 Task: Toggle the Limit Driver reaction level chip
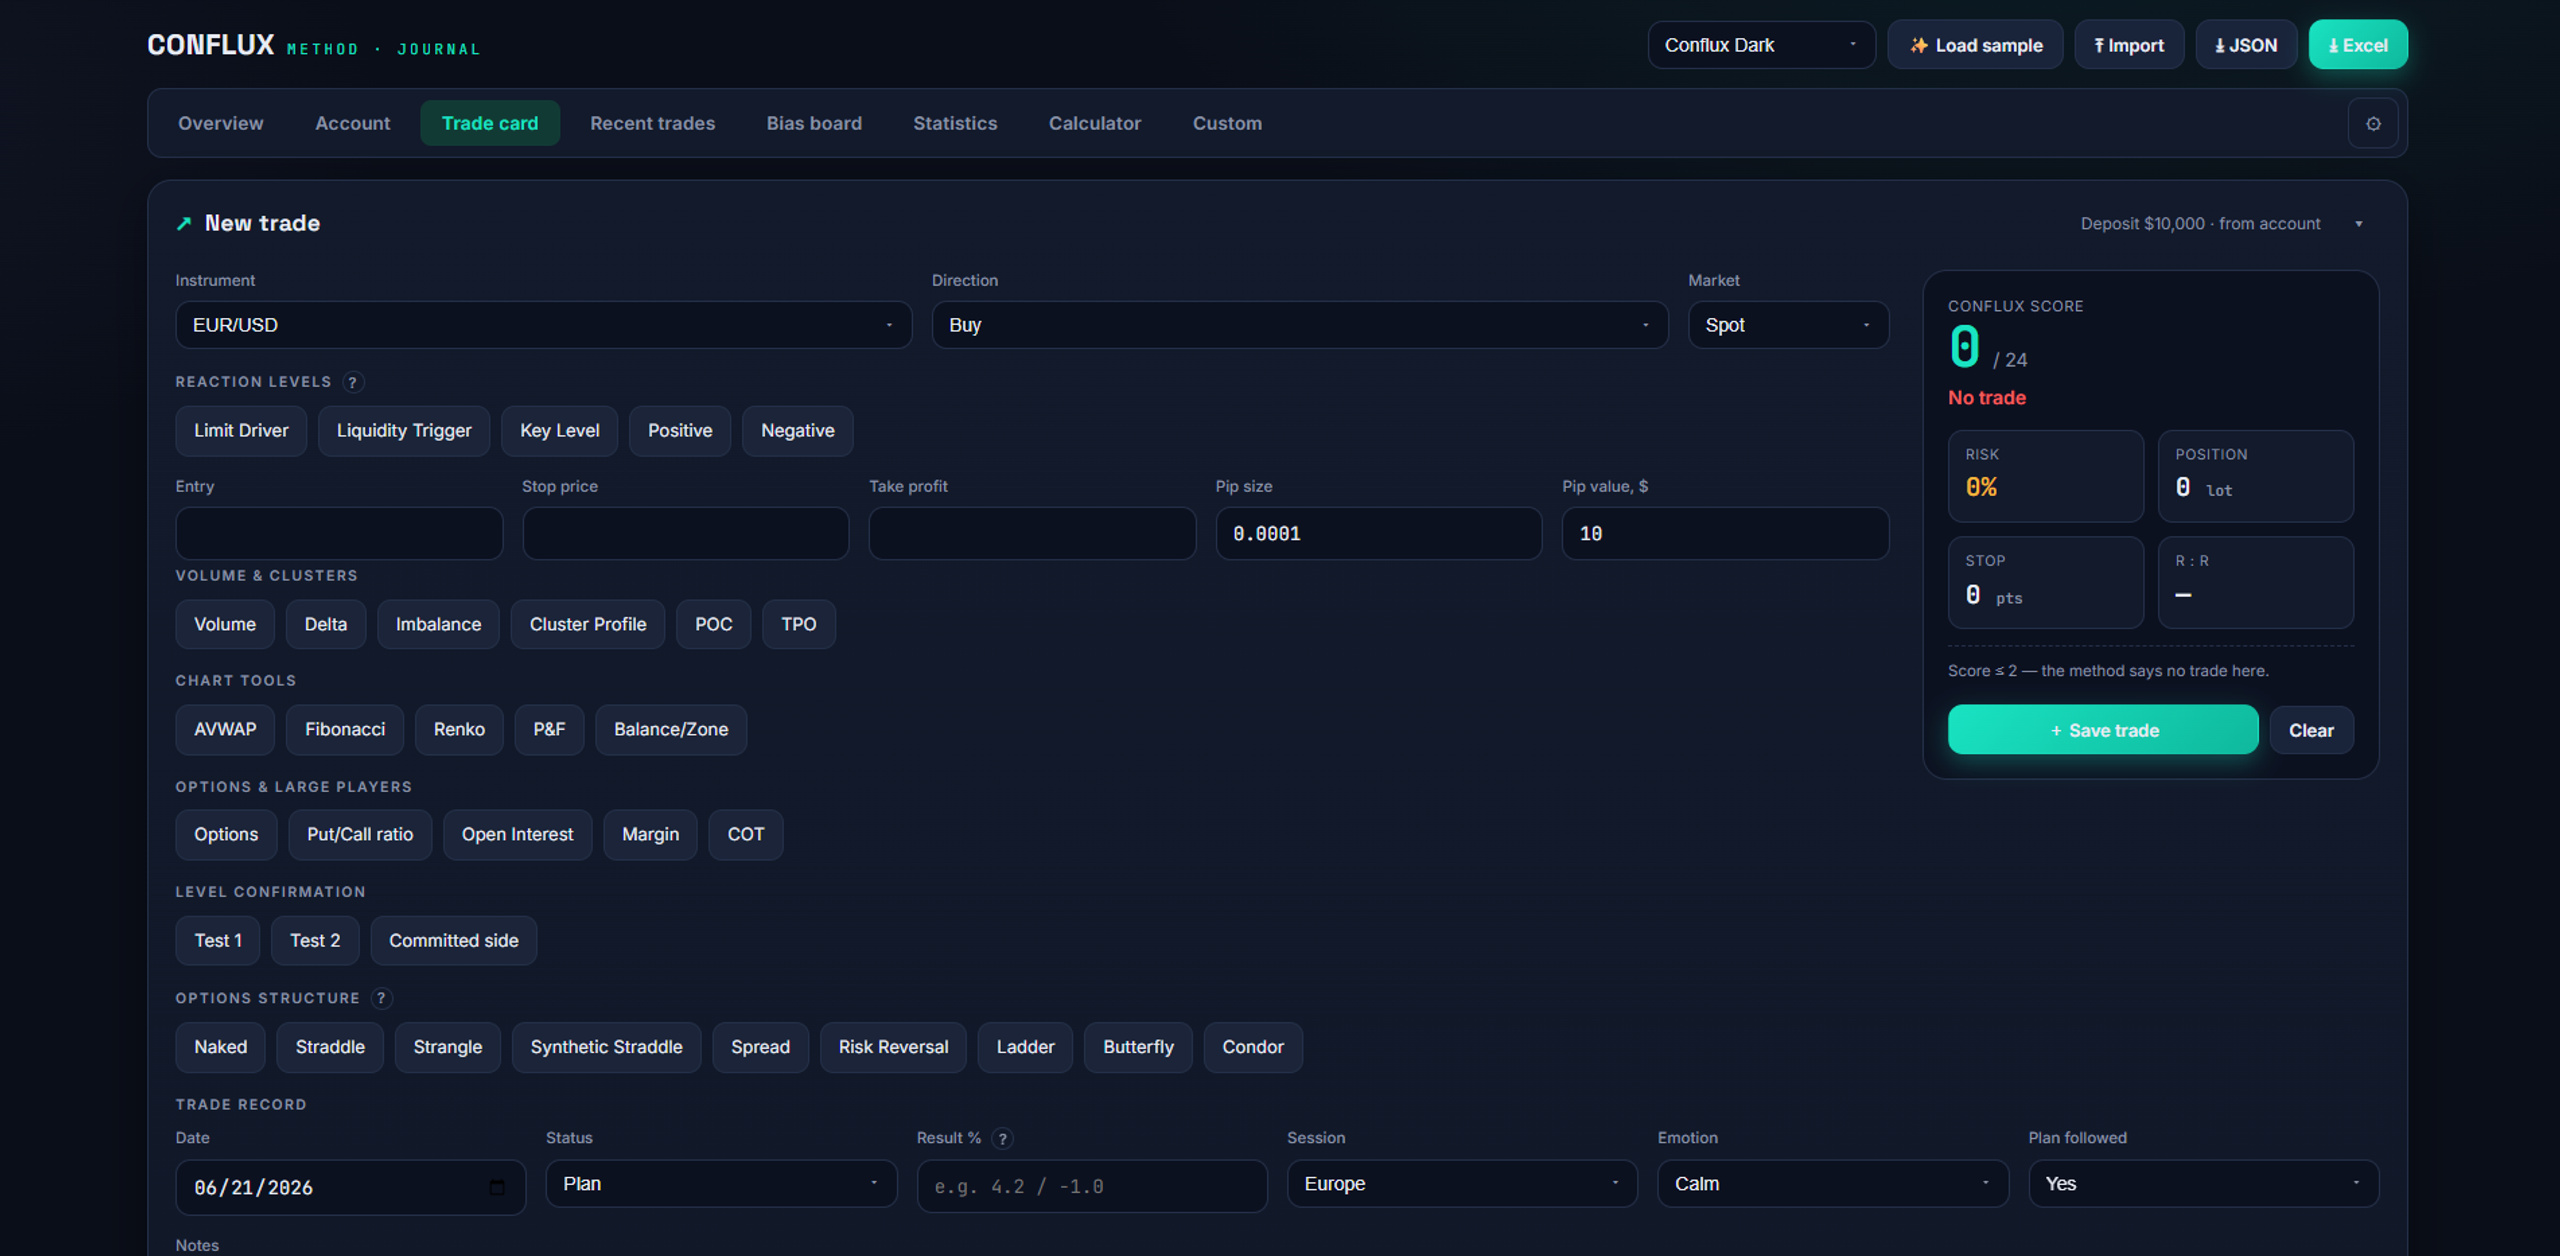241,431
